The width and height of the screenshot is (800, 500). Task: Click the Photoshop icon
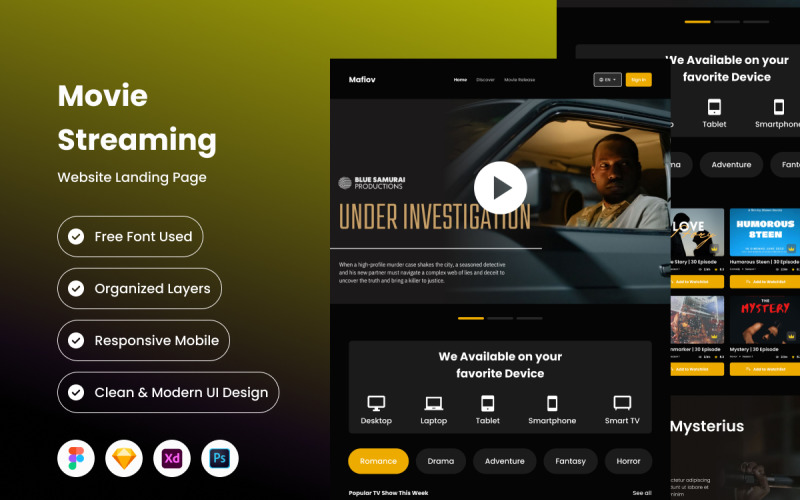(220, 458)
